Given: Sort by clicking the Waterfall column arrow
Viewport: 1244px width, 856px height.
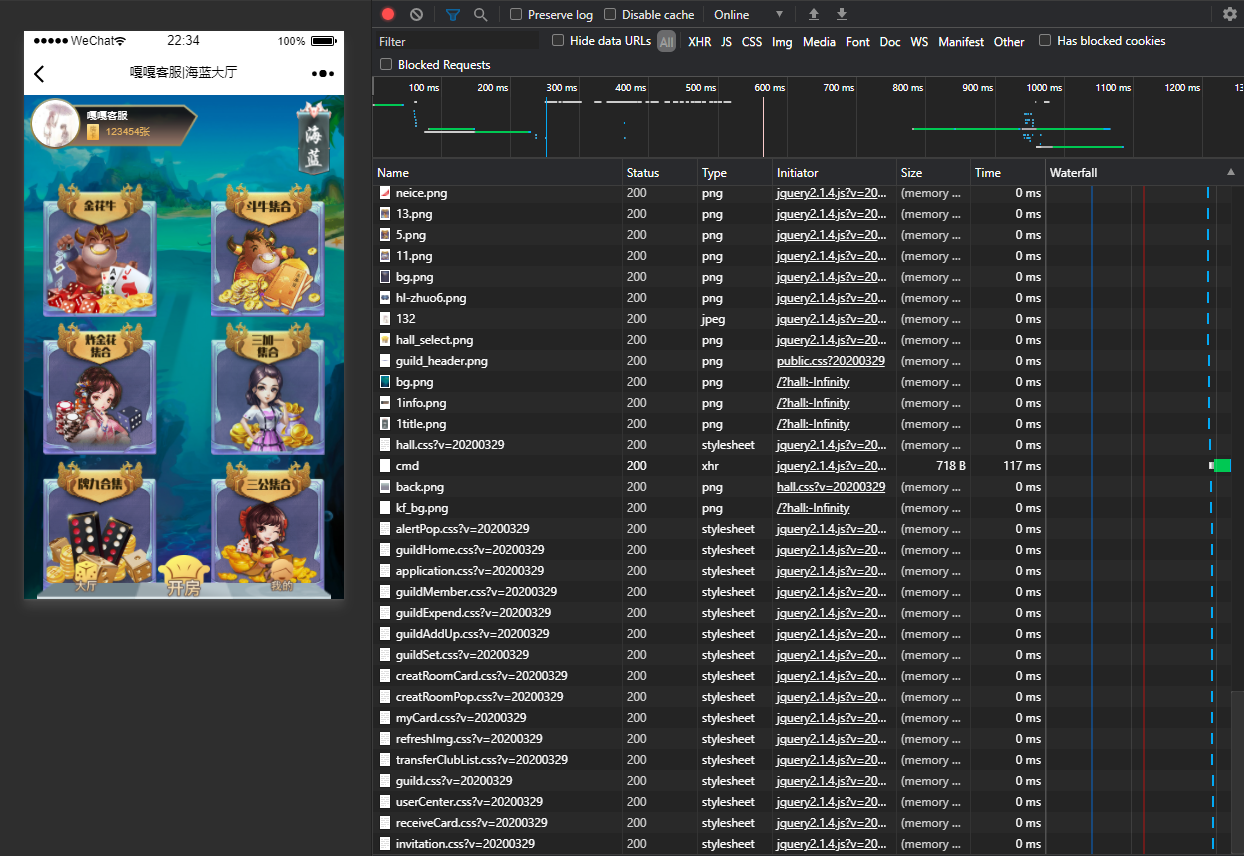Looking at the screenshot, I should click(1230, 172).
